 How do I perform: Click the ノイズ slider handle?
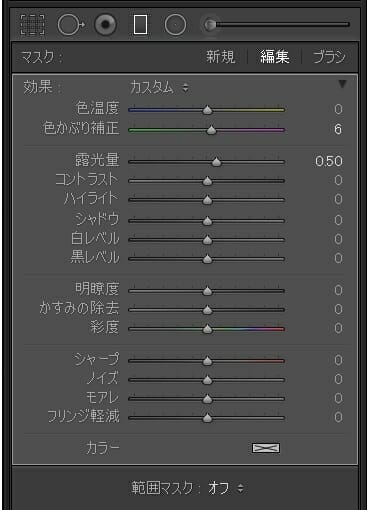pos(207,380)
